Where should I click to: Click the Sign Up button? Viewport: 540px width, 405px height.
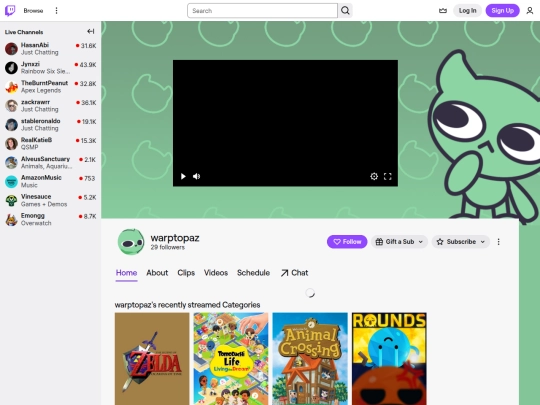[502, 11]
